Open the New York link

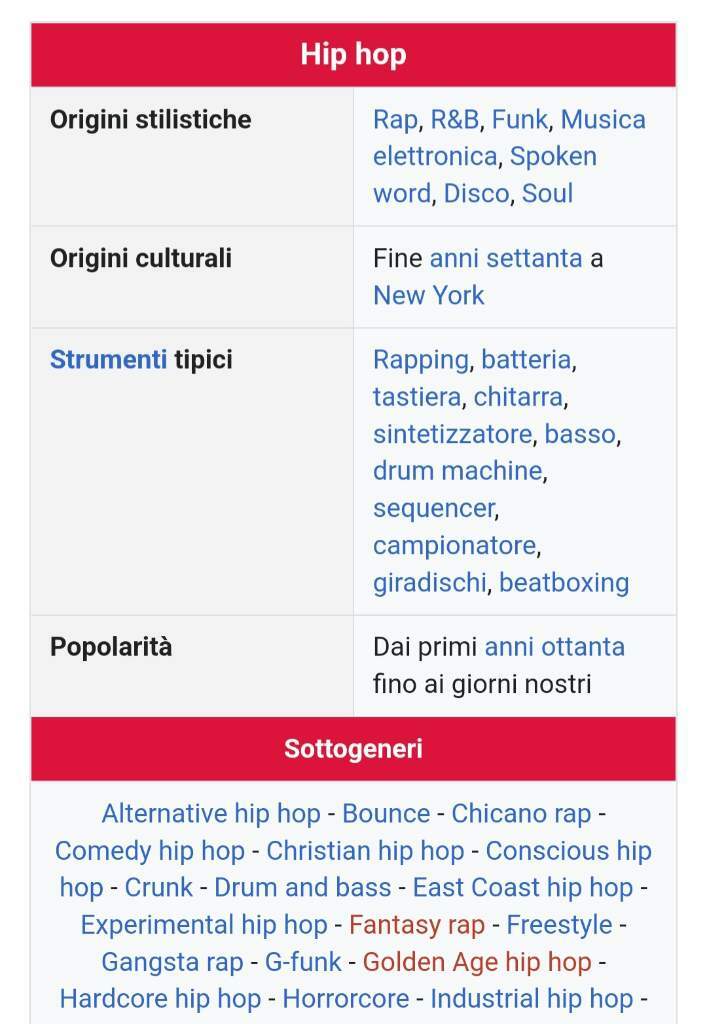pyautogui.click(x=428, y=295)
